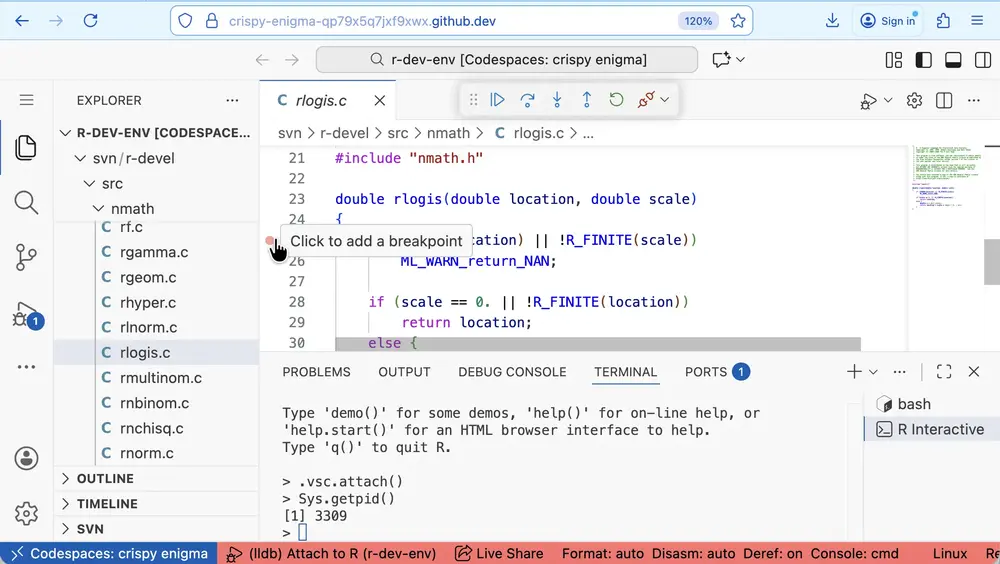Click the Step Out debug arrow
This screenshot has height=564, width=1000.
click(x=587, y=100)
